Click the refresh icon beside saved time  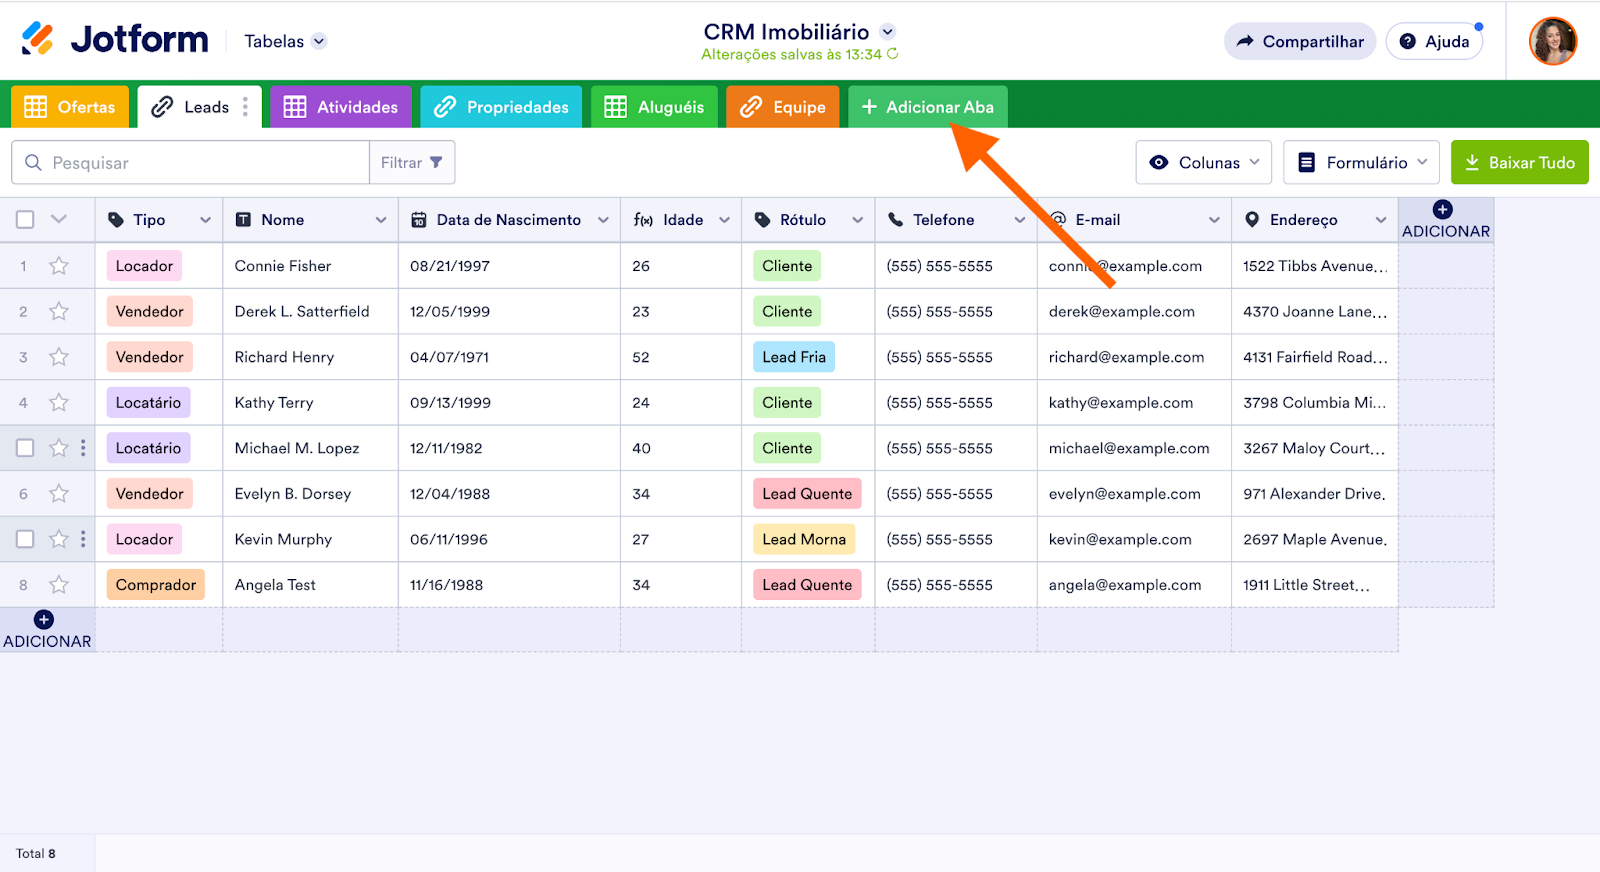(893, 54)
